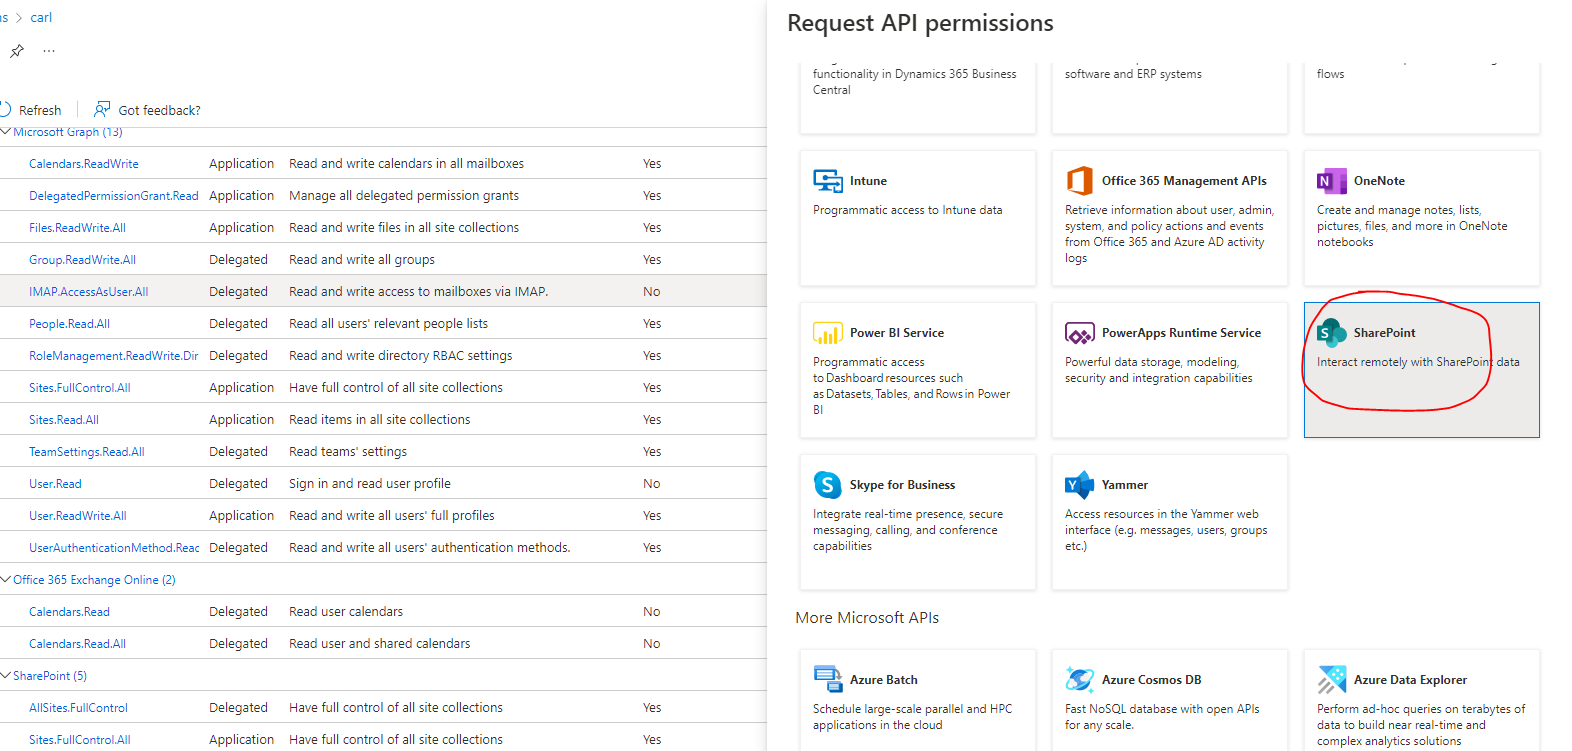Viewport: 1572px width, 751px height.
Task: Select the SharePoint API icon
Action: [1331, 333]
